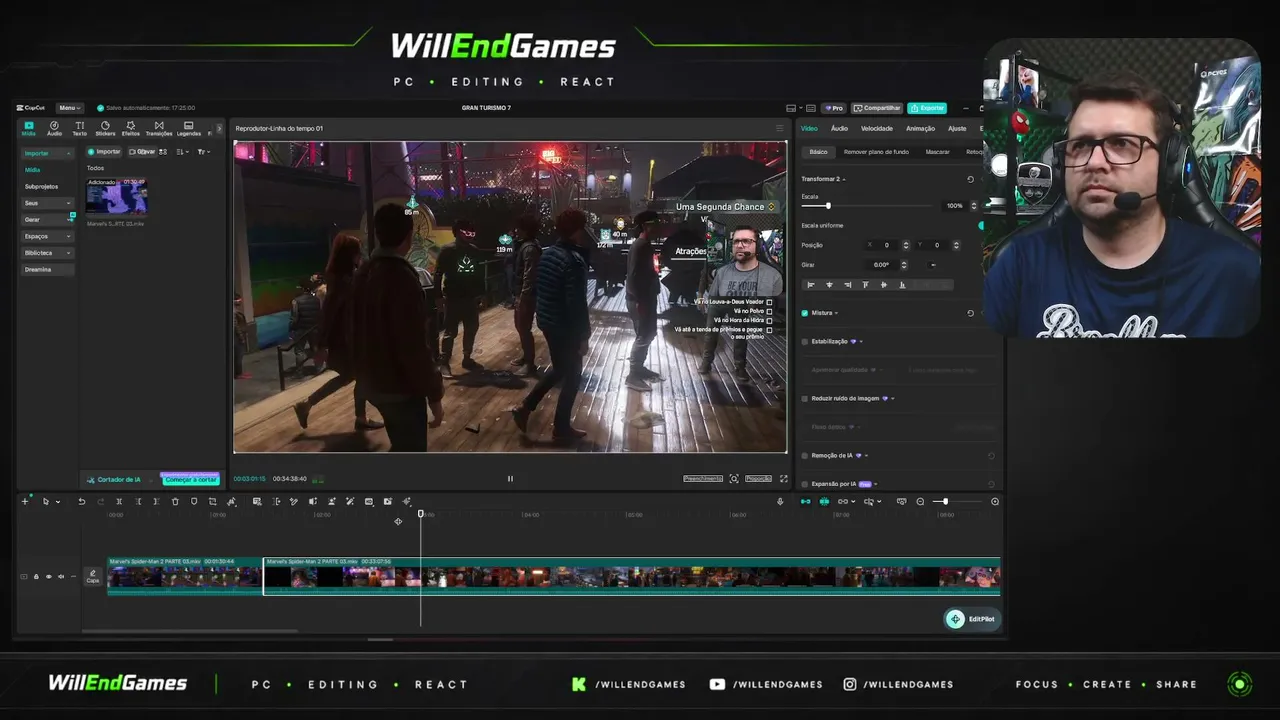This screenshot has width=1280, height=720.
Task: Click the align bottom icon in Básico panel
Action: click(902, 285)
